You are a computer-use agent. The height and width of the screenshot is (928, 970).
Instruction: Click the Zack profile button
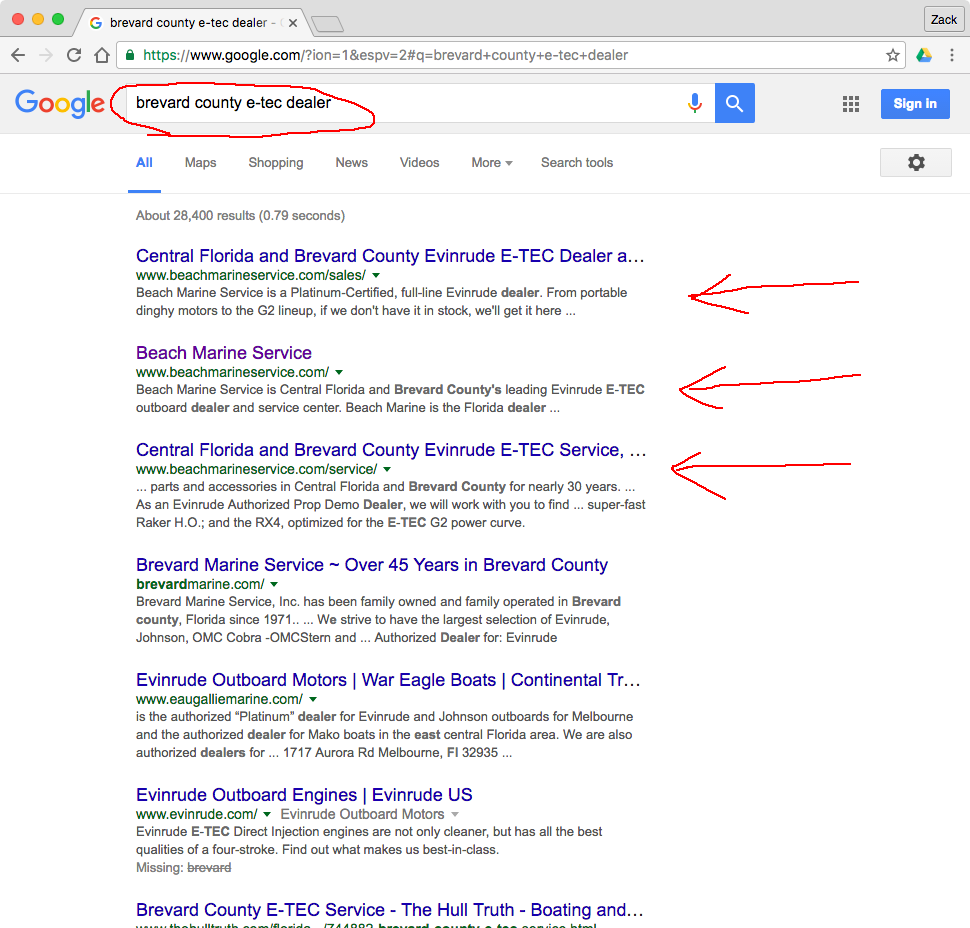[943, 20]
